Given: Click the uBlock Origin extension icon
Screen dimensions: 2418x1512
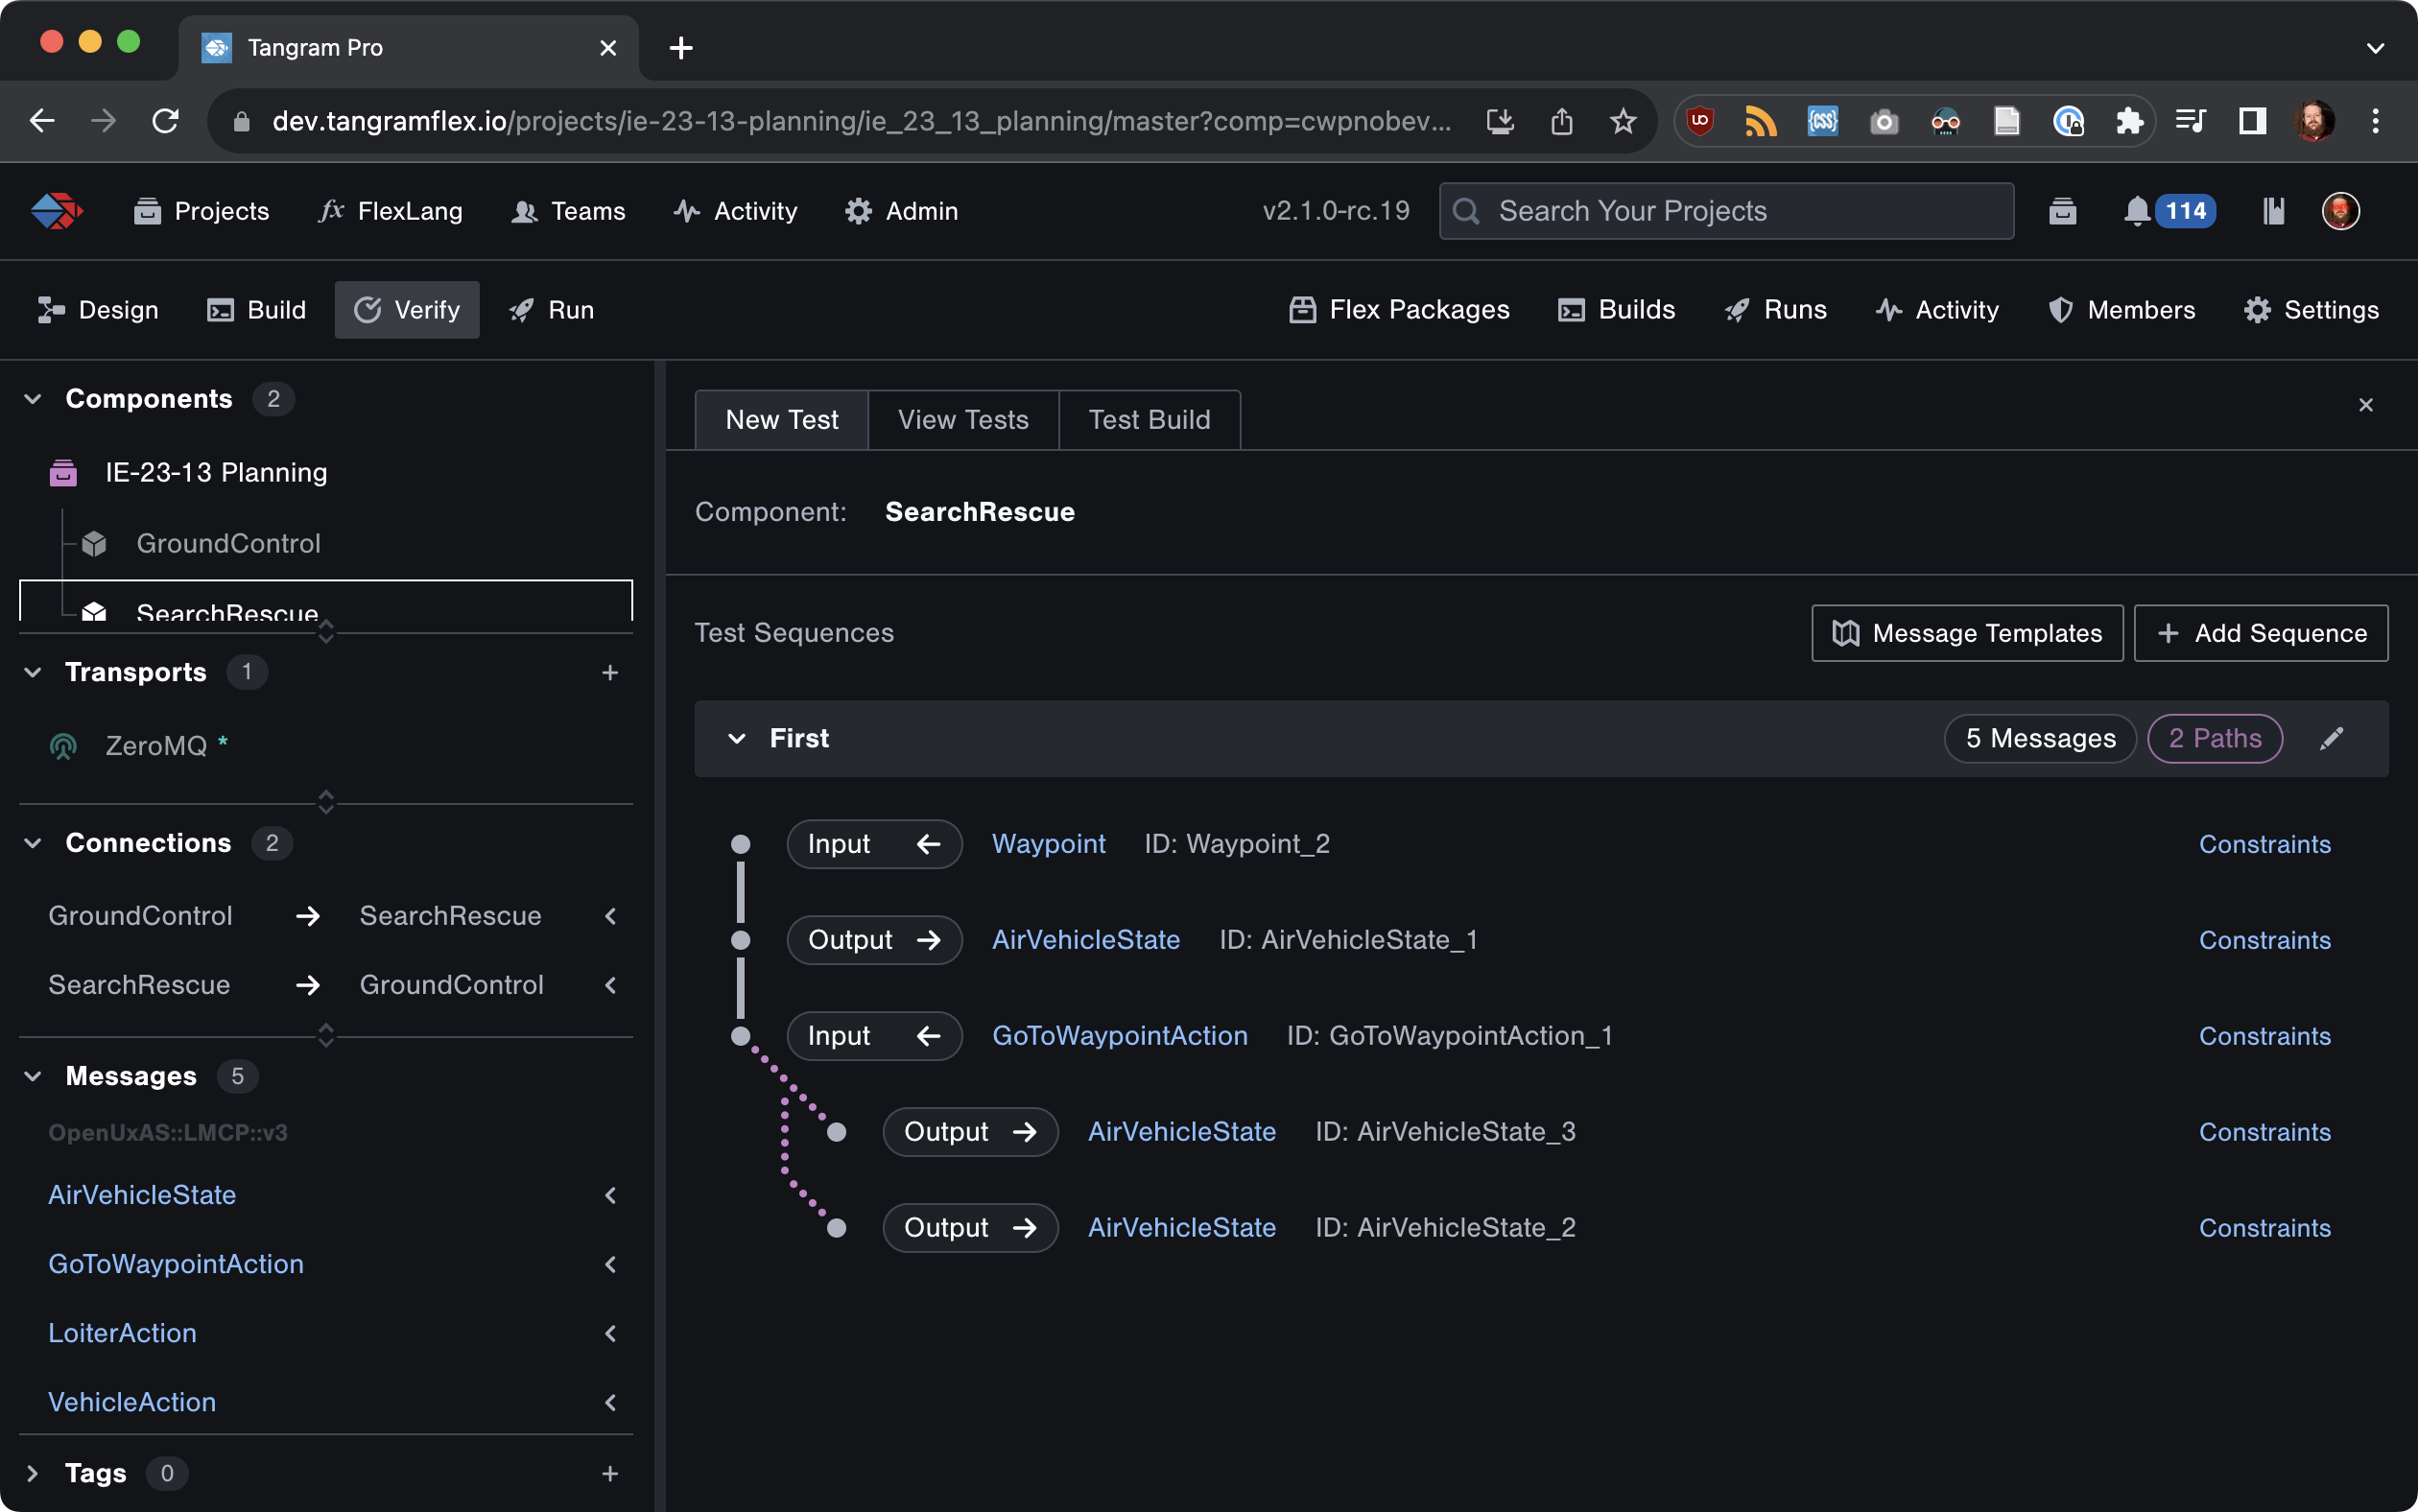Looking at the screenshot, I should 1700,121.
